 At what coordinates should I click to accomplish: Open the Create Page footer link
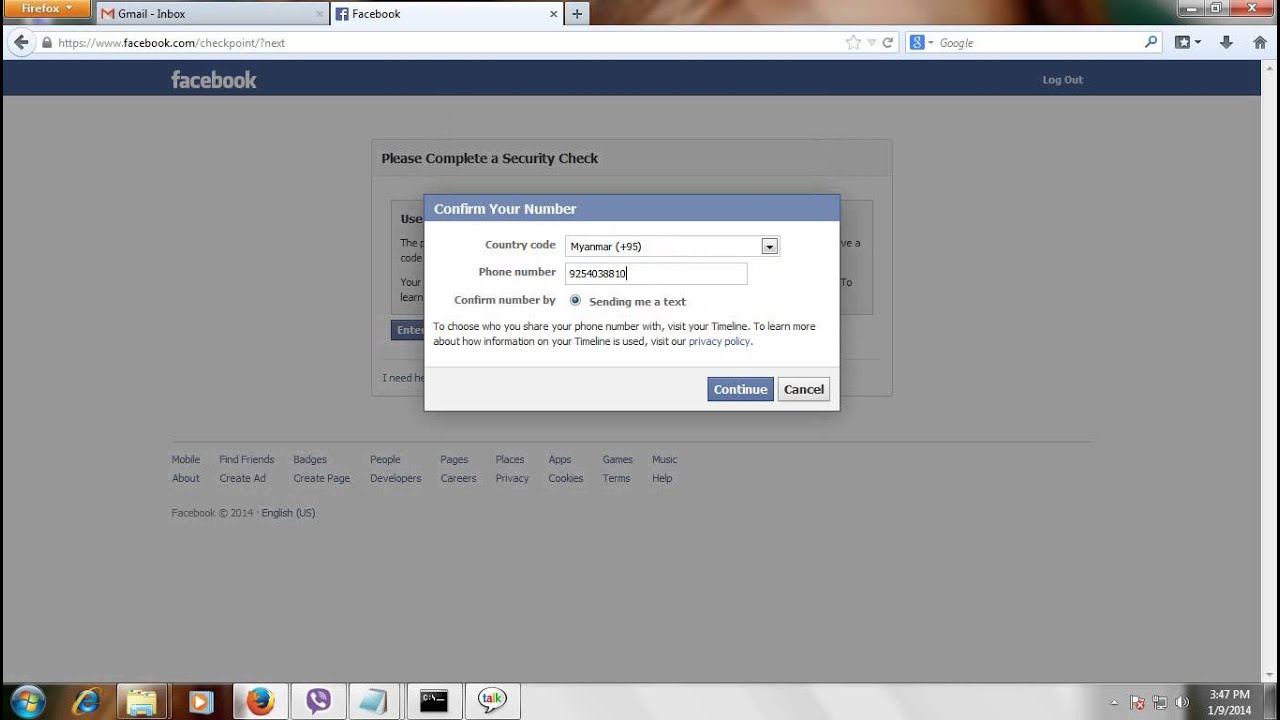coord(322,479)
